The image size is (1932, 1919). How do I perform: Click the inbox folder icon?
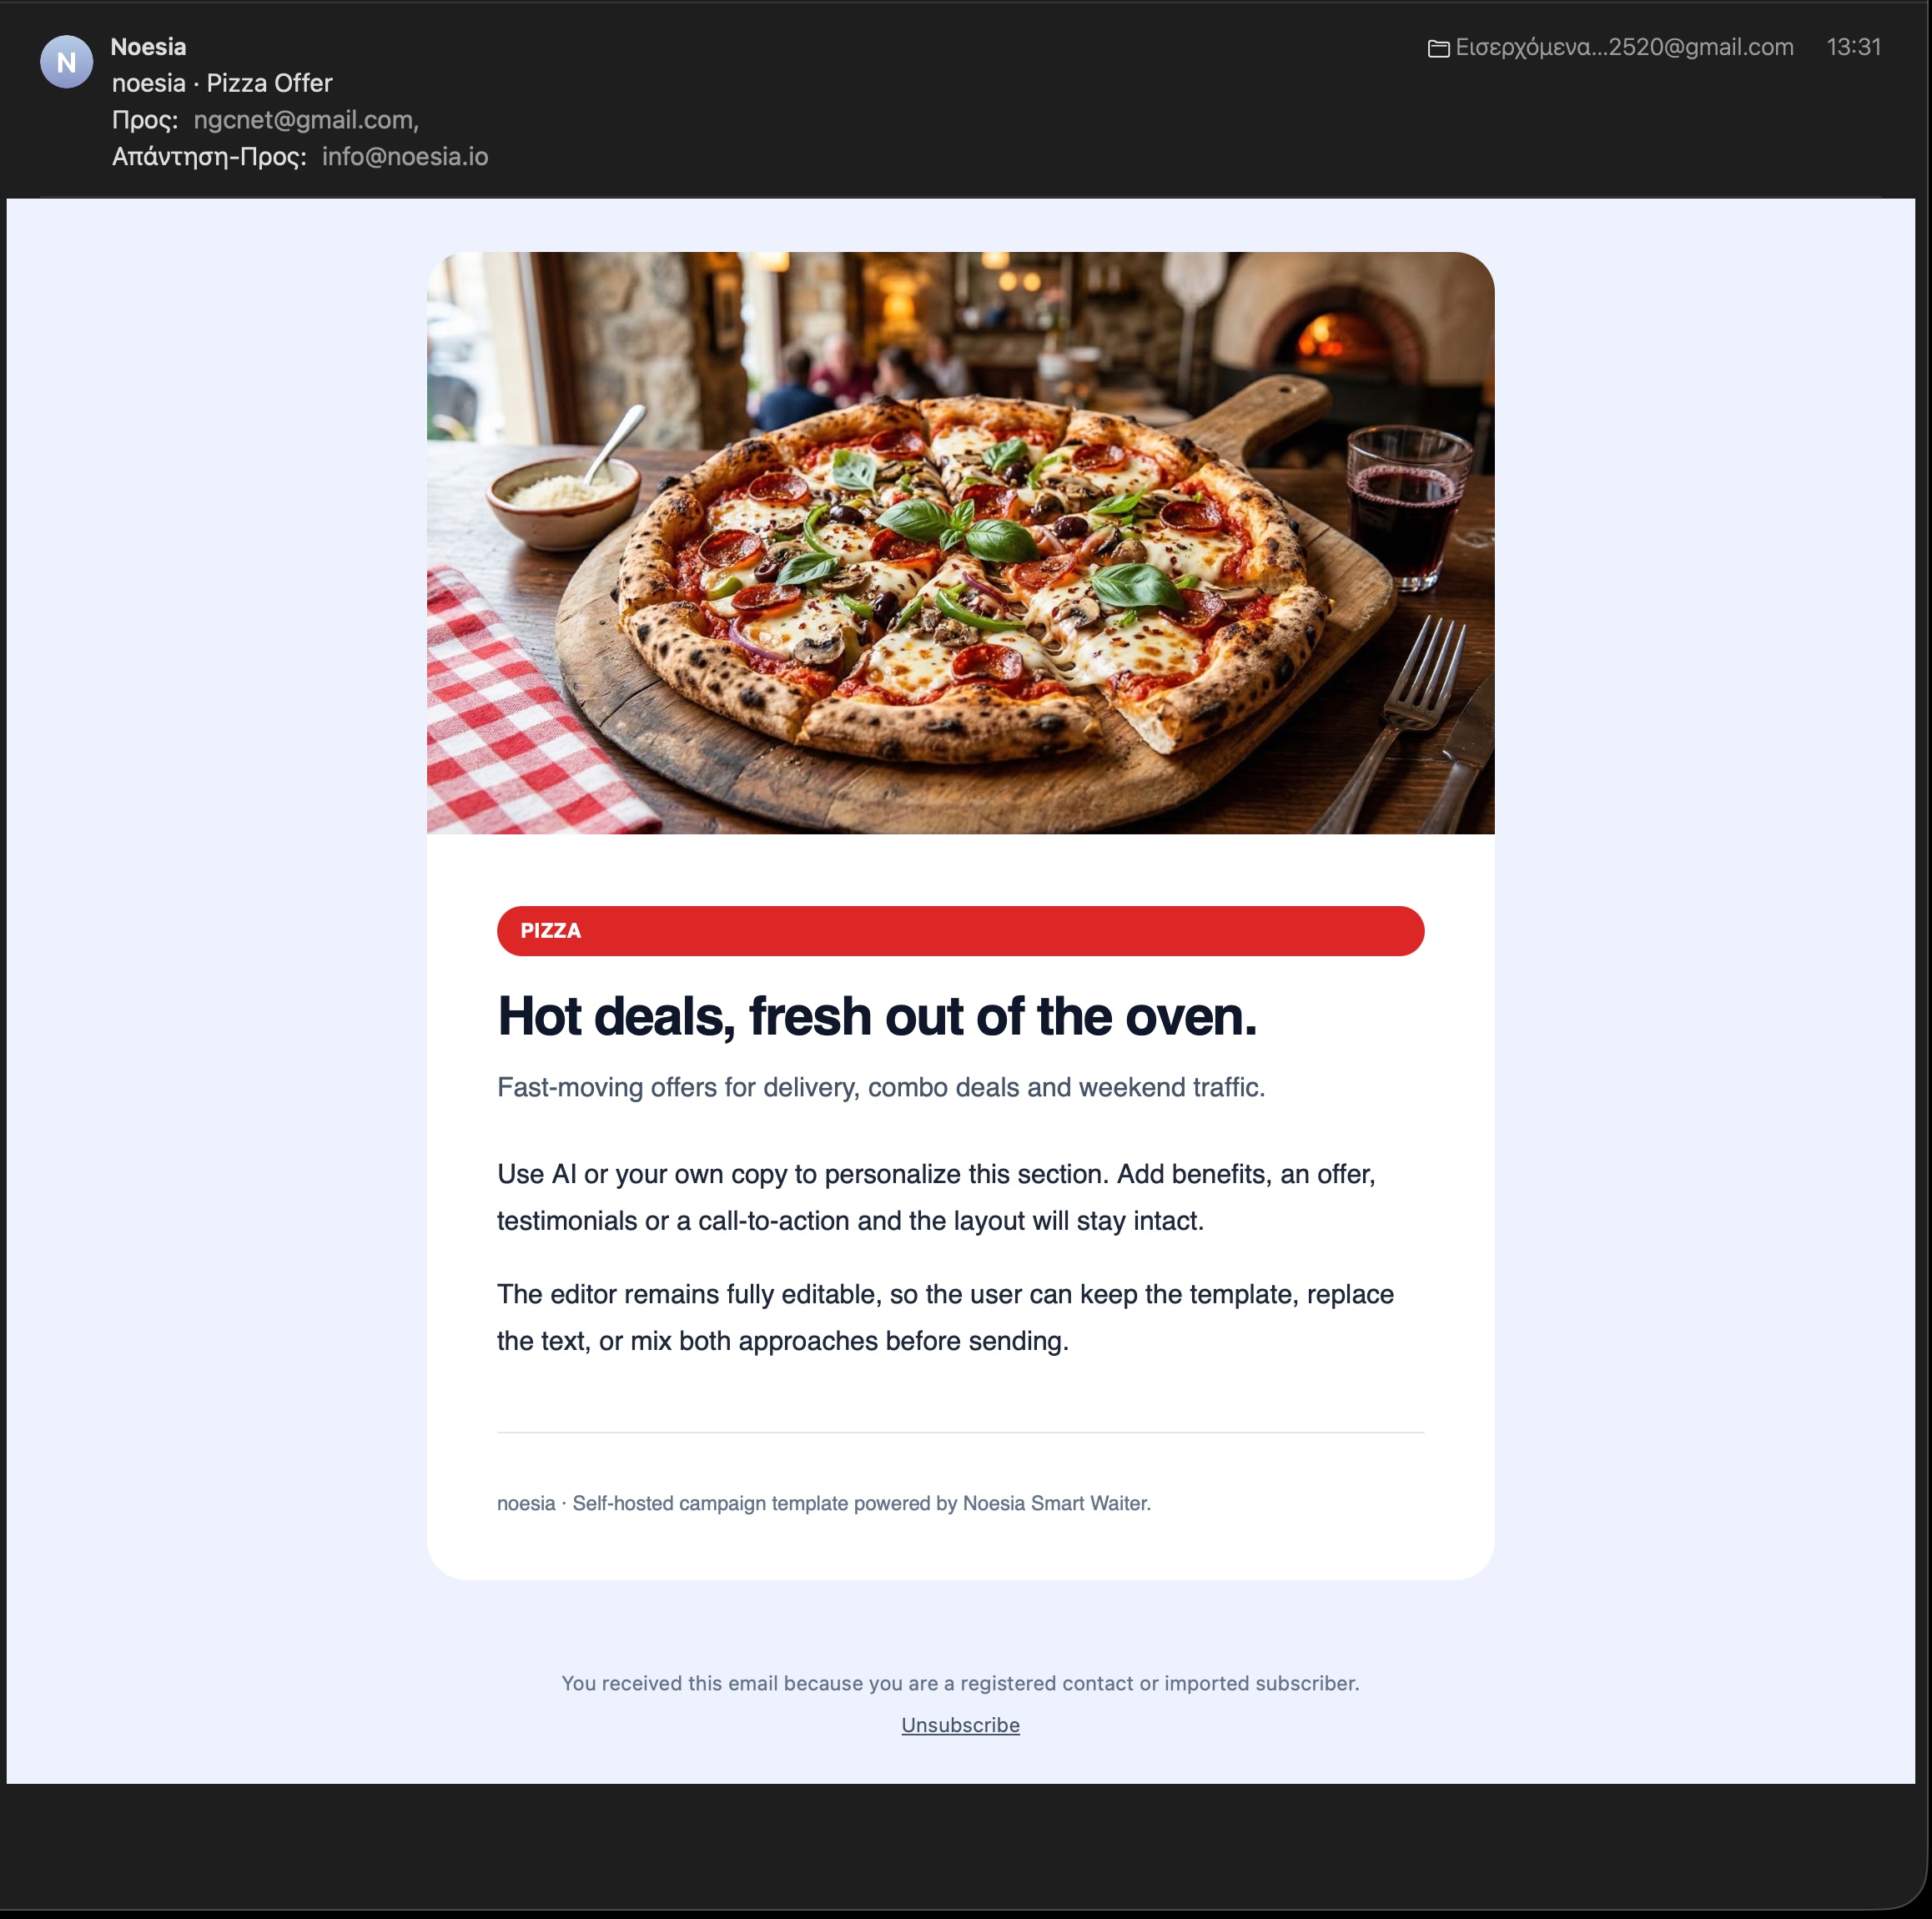1438,48
